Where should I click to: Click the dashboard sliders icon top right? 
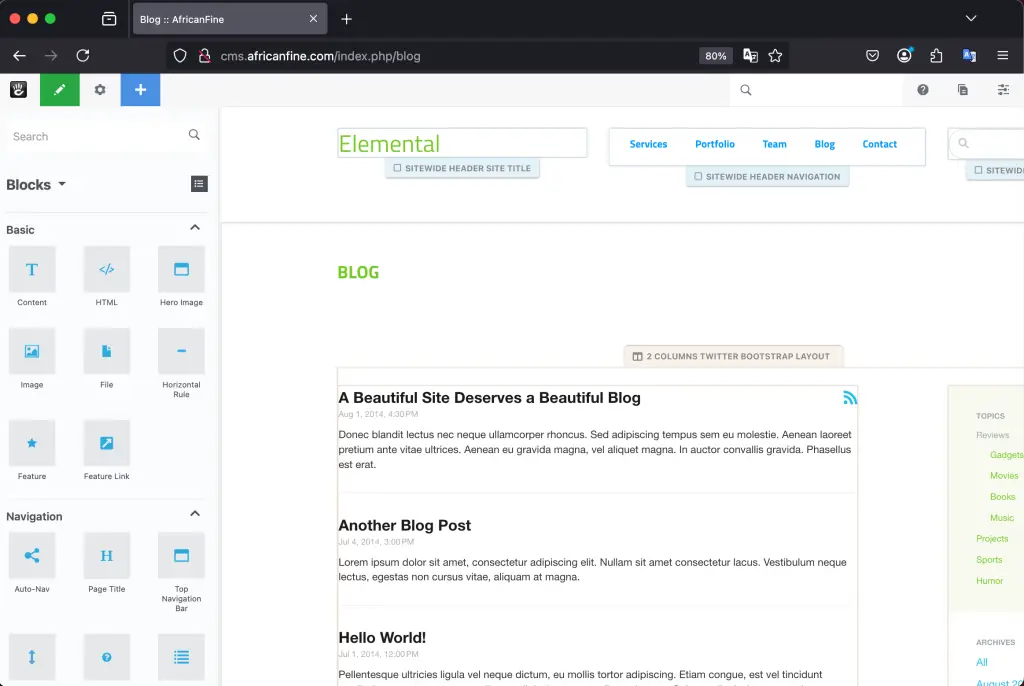point(1003,89)
